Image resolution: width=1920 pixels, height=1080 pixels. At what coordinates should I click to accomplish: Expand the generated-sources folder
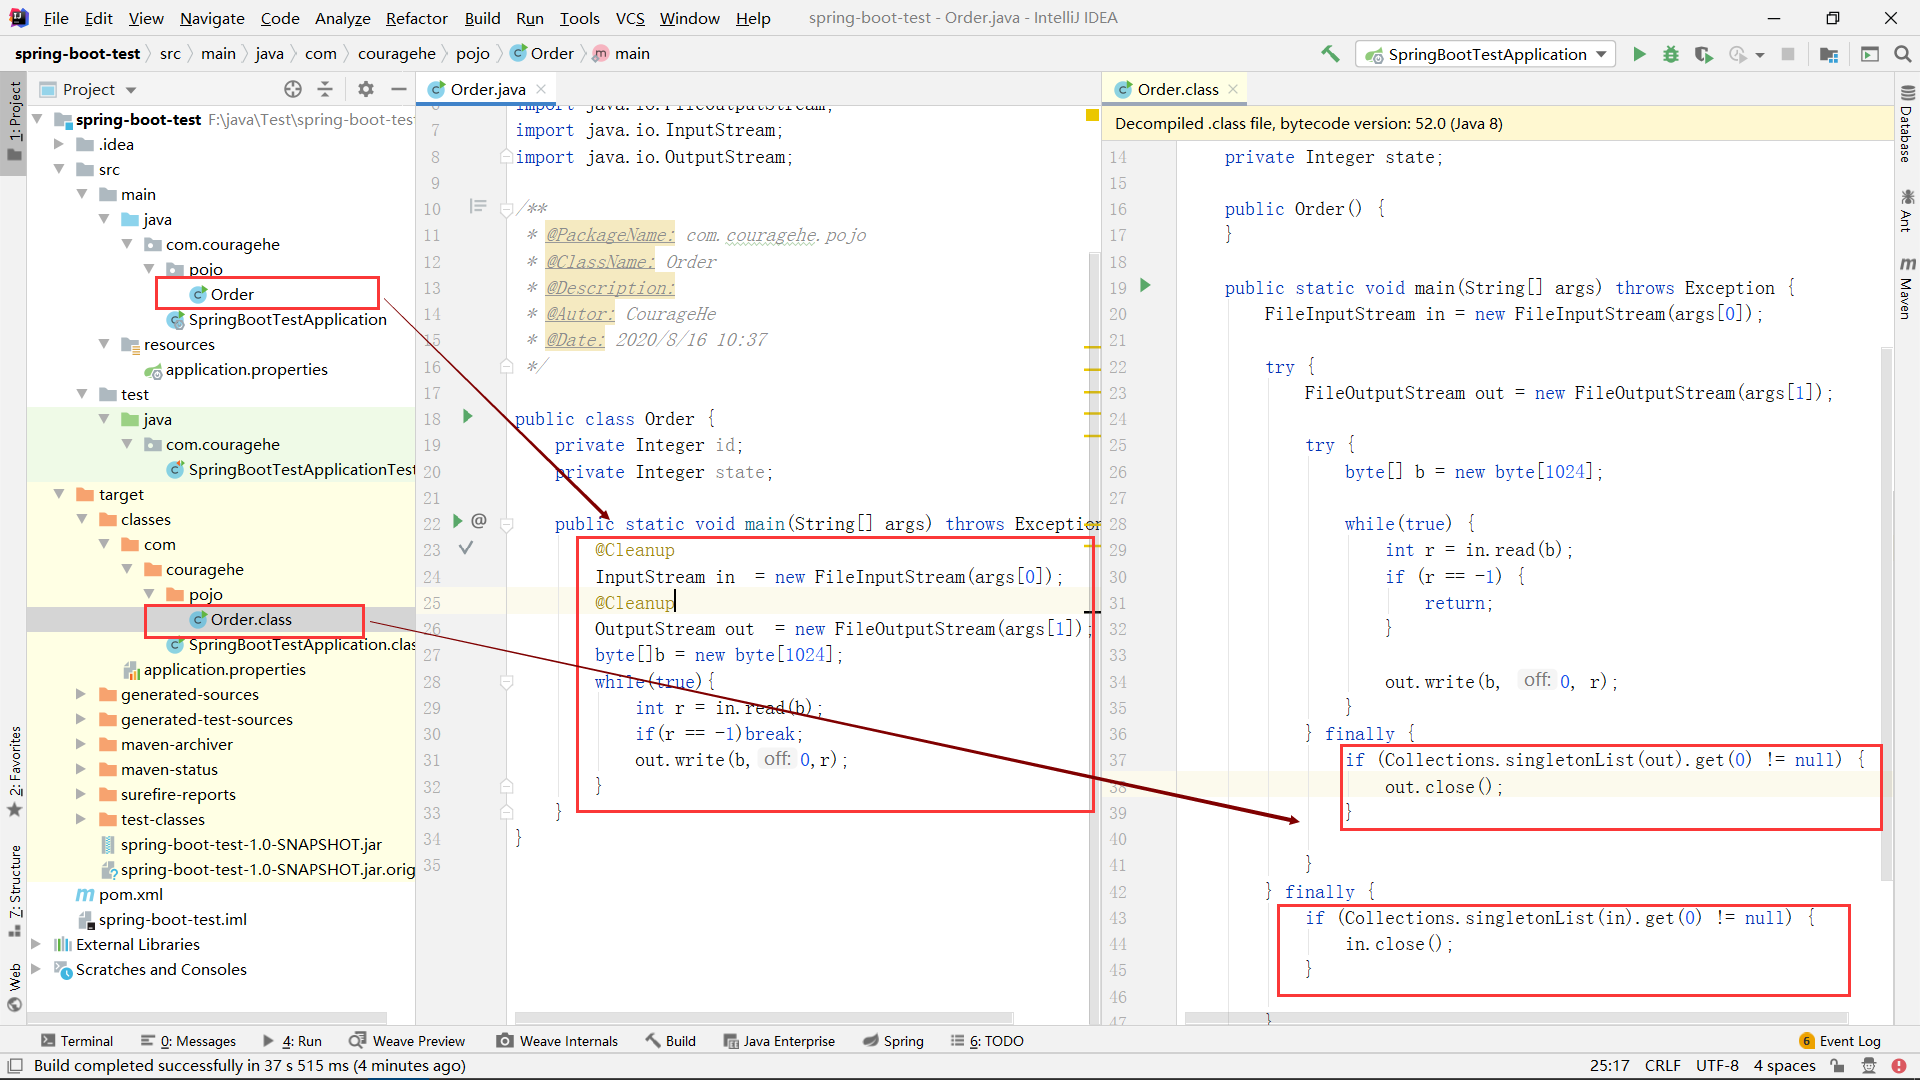(x=82, y=694)
